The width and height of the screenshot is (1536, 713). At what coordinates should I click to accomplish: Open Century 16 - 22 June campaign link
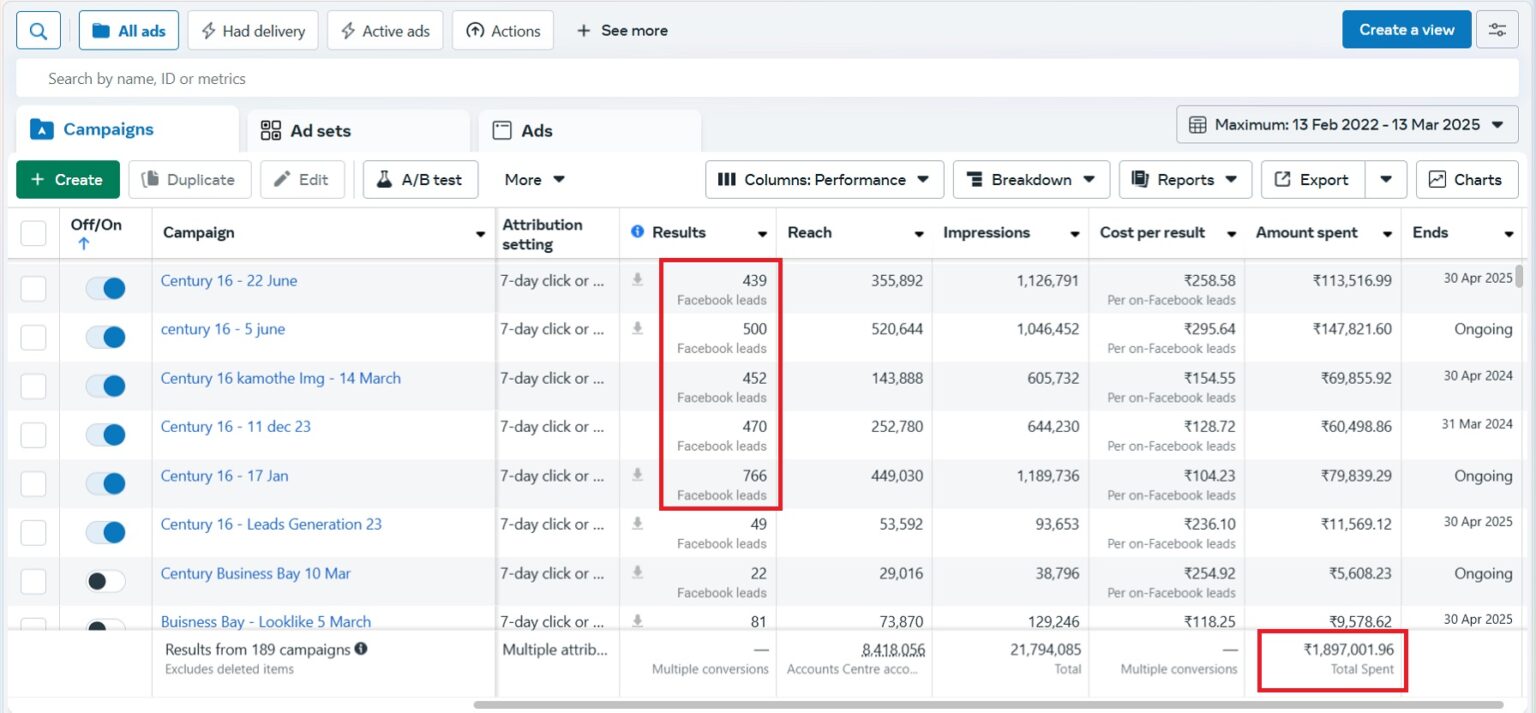(229, 281)
